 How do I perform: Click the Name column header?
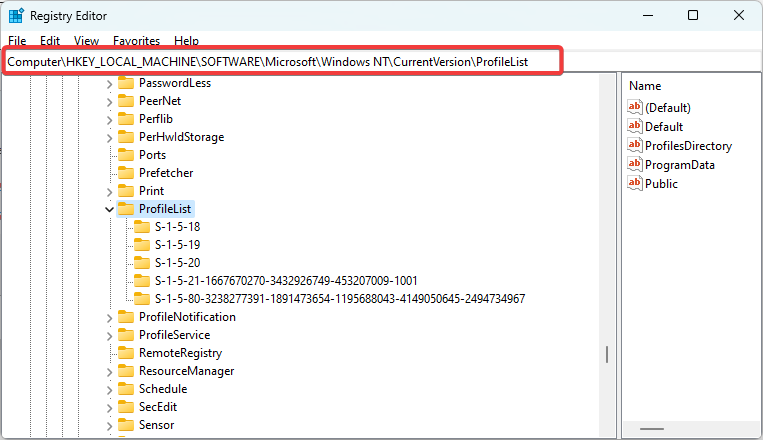[x=645, y=86]
